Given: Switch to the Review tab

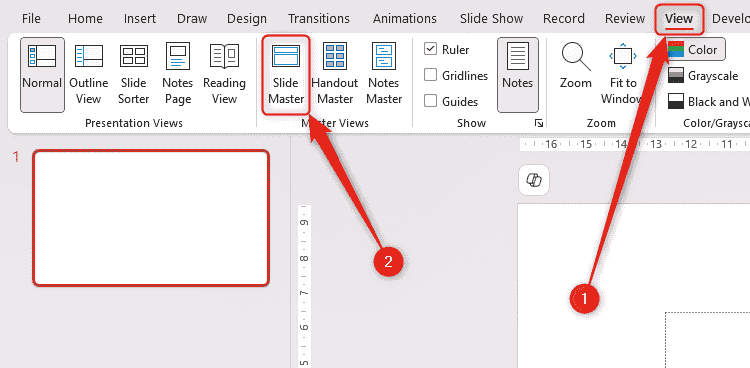Looking at the screenshot, I should [x=625, y=19].
